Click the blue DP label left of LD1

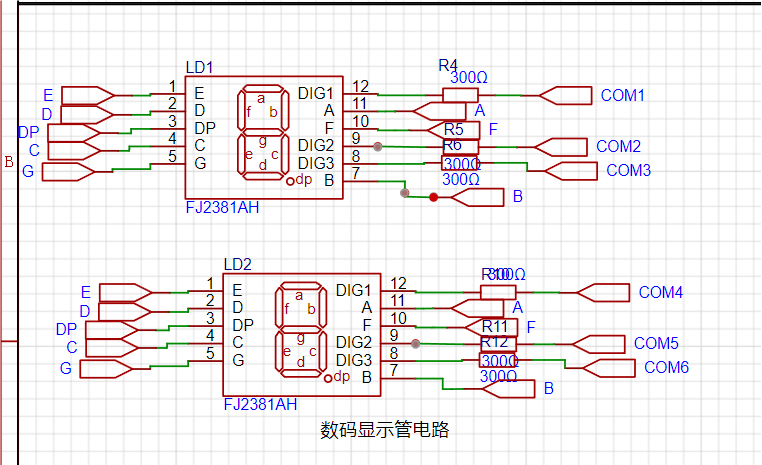click(x=29, y=132)
